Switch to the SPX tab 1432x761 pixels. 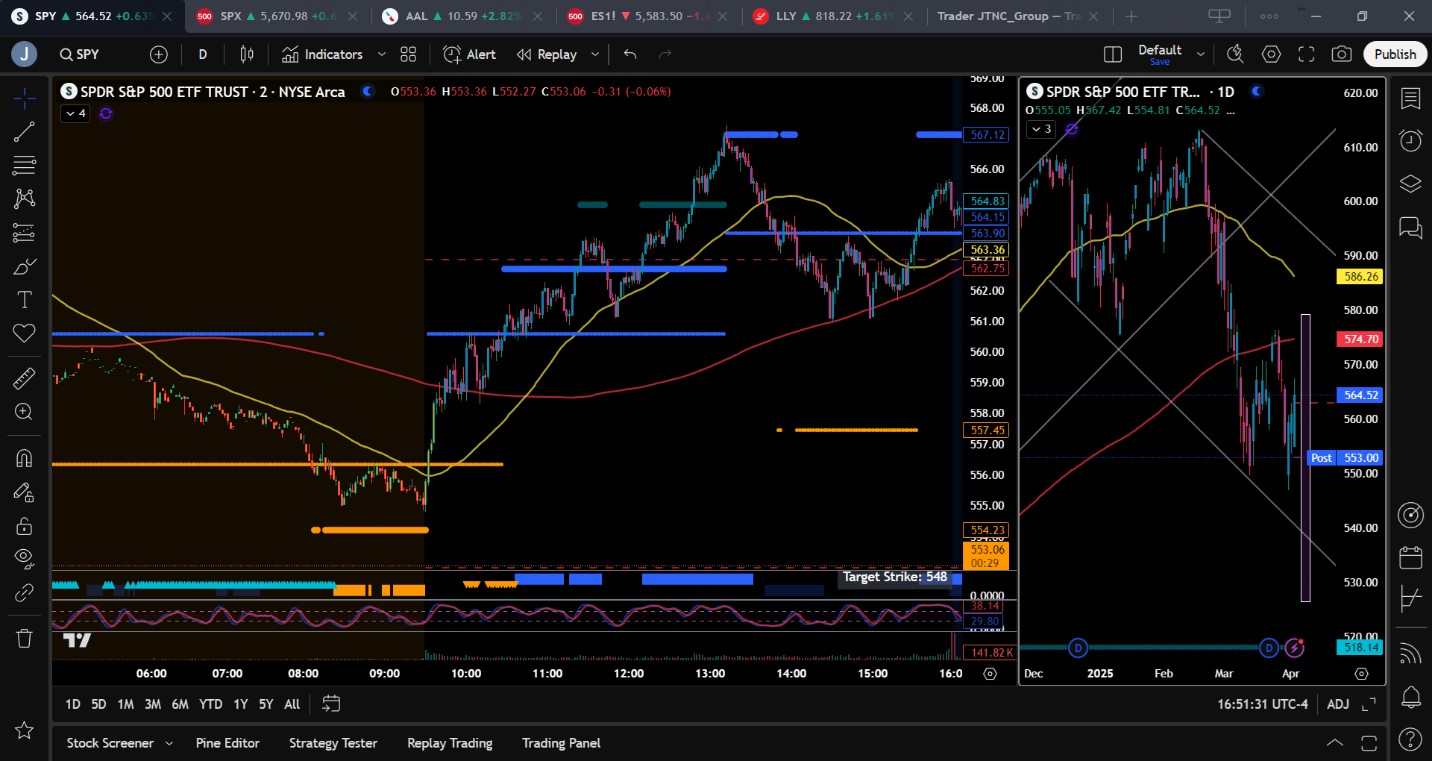[278, 16]
